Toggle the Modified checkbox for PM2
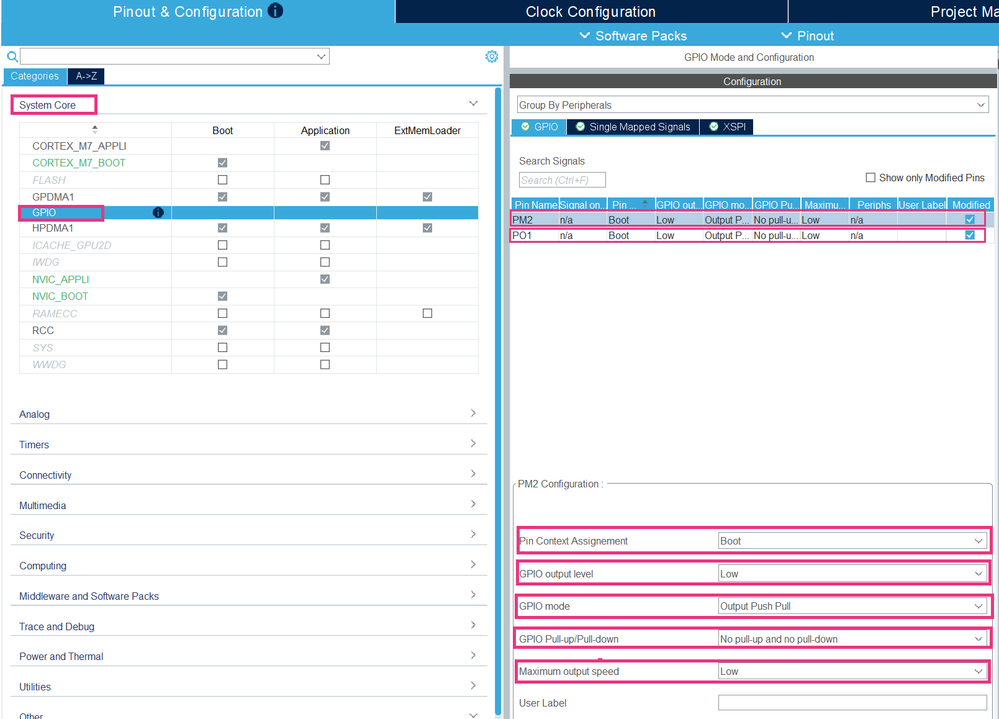Screen dimensions: 999x719 (x=970, y=220)
